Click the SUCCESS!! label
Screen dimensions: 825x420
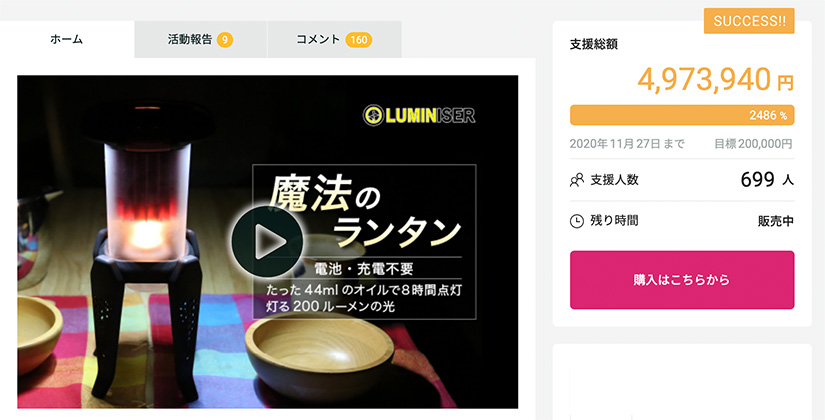pos(749,21)
